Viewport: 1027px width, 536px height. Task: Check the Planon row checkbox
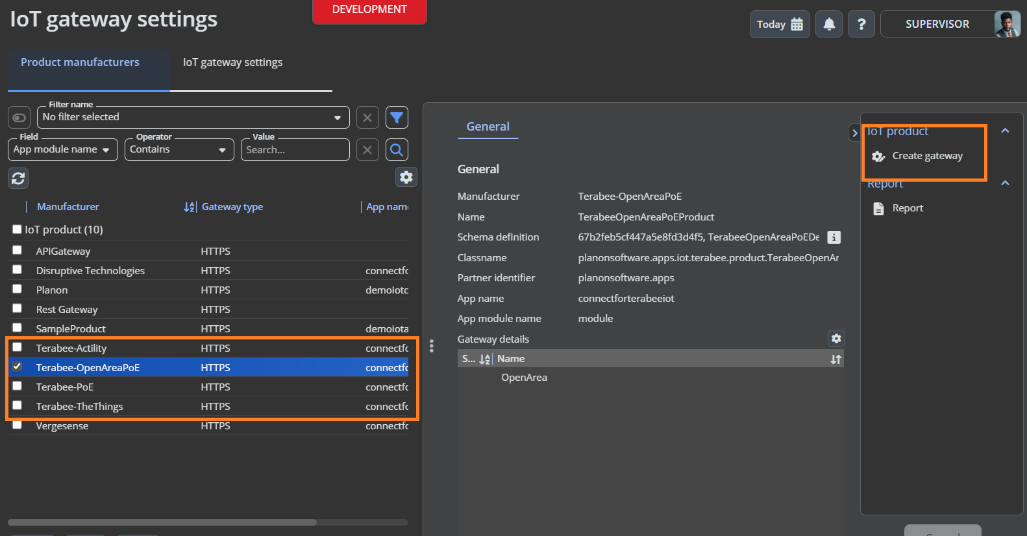tap(17, 289)
